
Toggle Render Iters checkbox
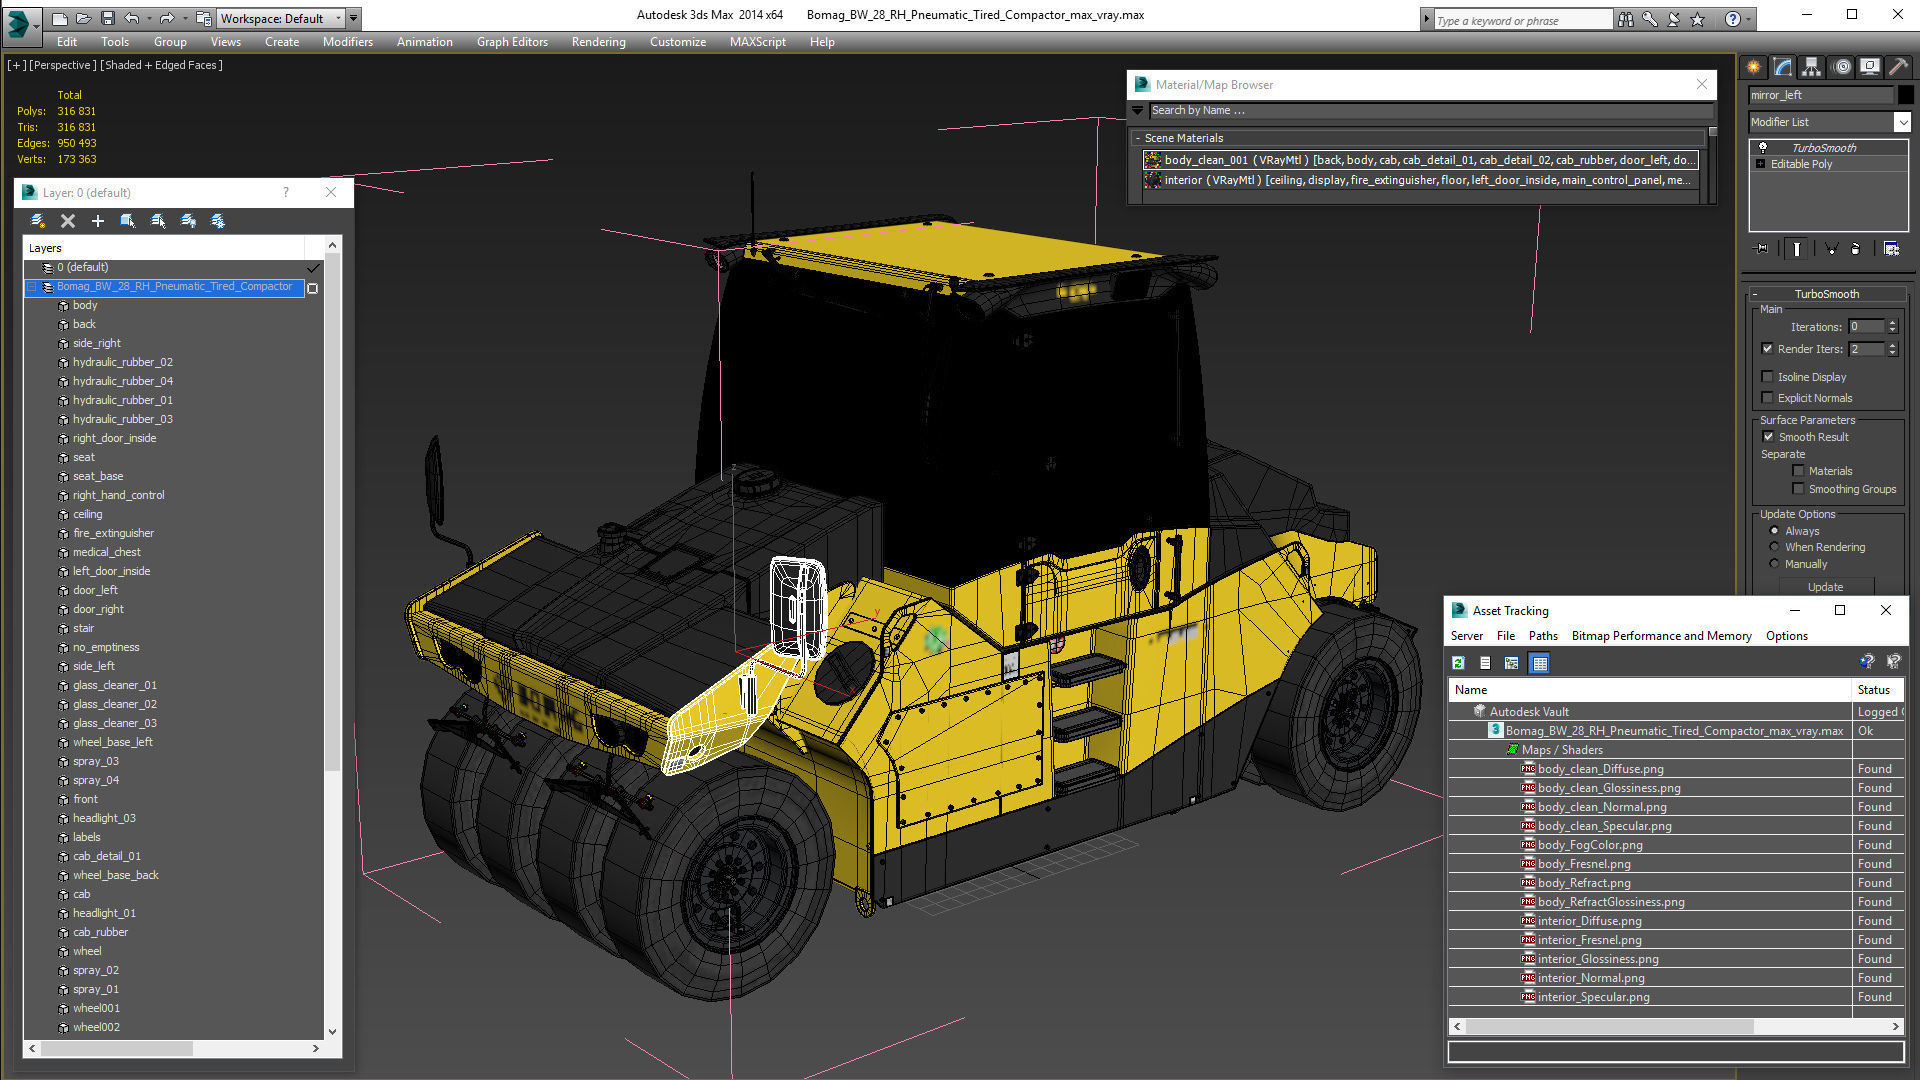pos(1767,349)
